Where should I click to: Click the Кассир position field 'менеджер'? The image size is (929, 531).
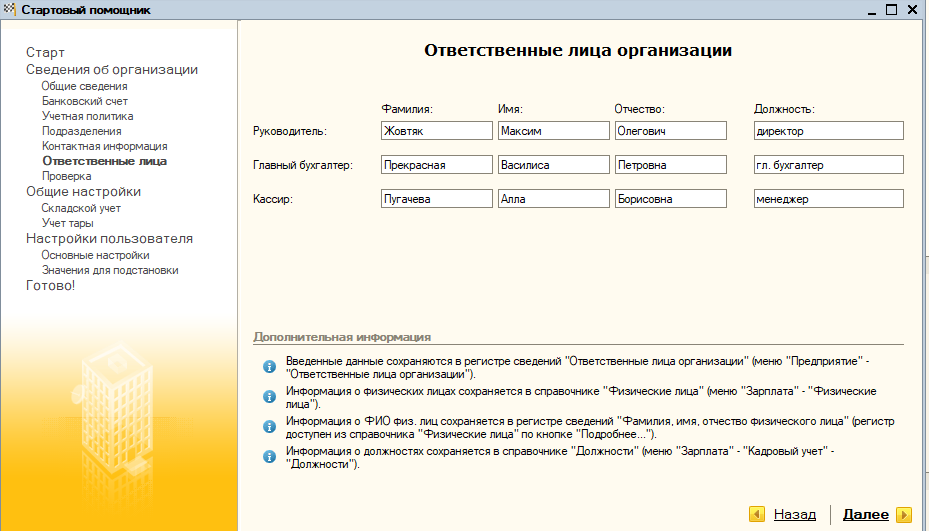828,199
